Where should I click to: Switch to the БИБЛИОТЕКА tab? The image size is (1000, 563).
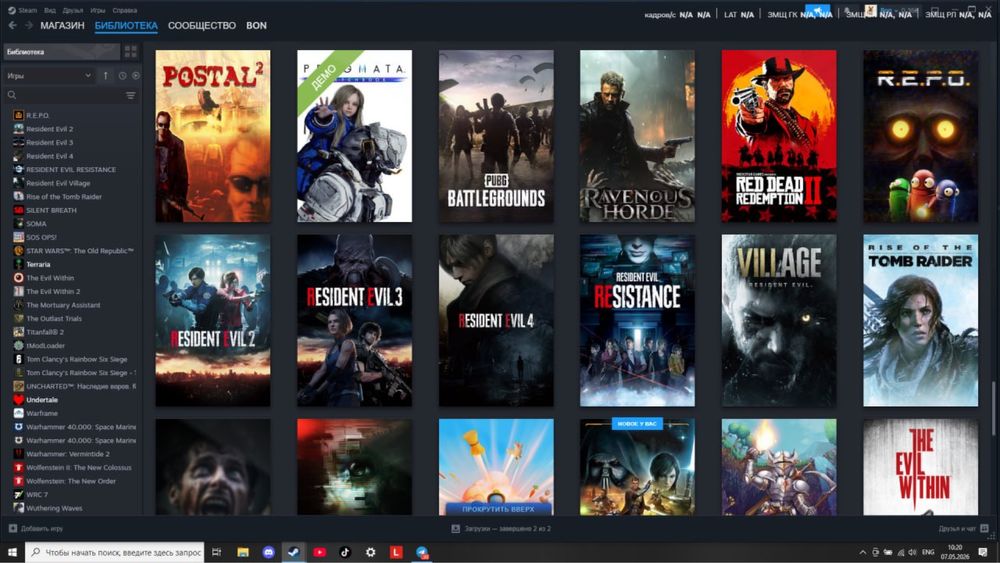pos(126,26)
